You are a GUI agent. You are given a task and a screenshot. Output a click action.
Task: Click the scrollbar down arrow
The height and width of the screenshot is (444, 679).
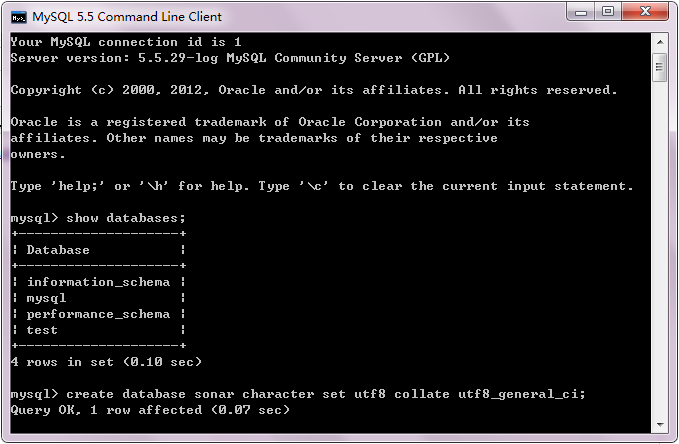pyautogui.click(x=660, y=425)
